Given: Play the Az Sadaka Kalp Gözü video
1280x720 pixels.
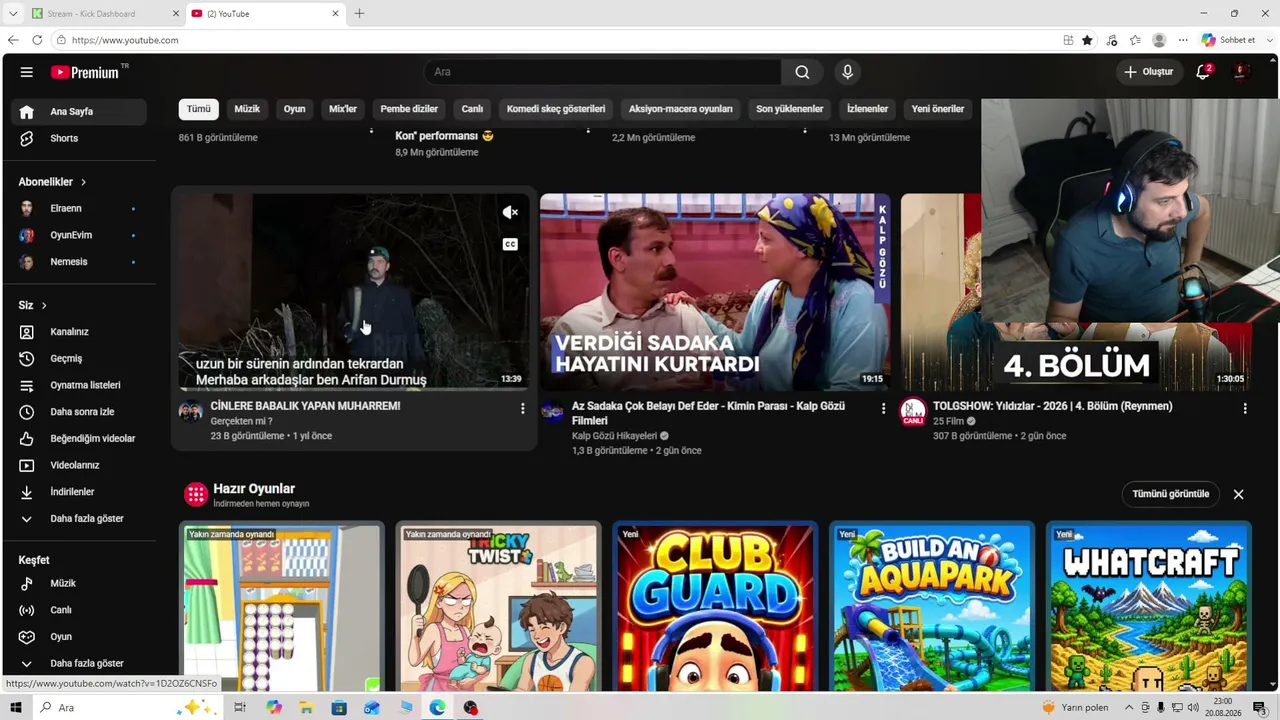Looking at the screenshot, I should [714, 292].
